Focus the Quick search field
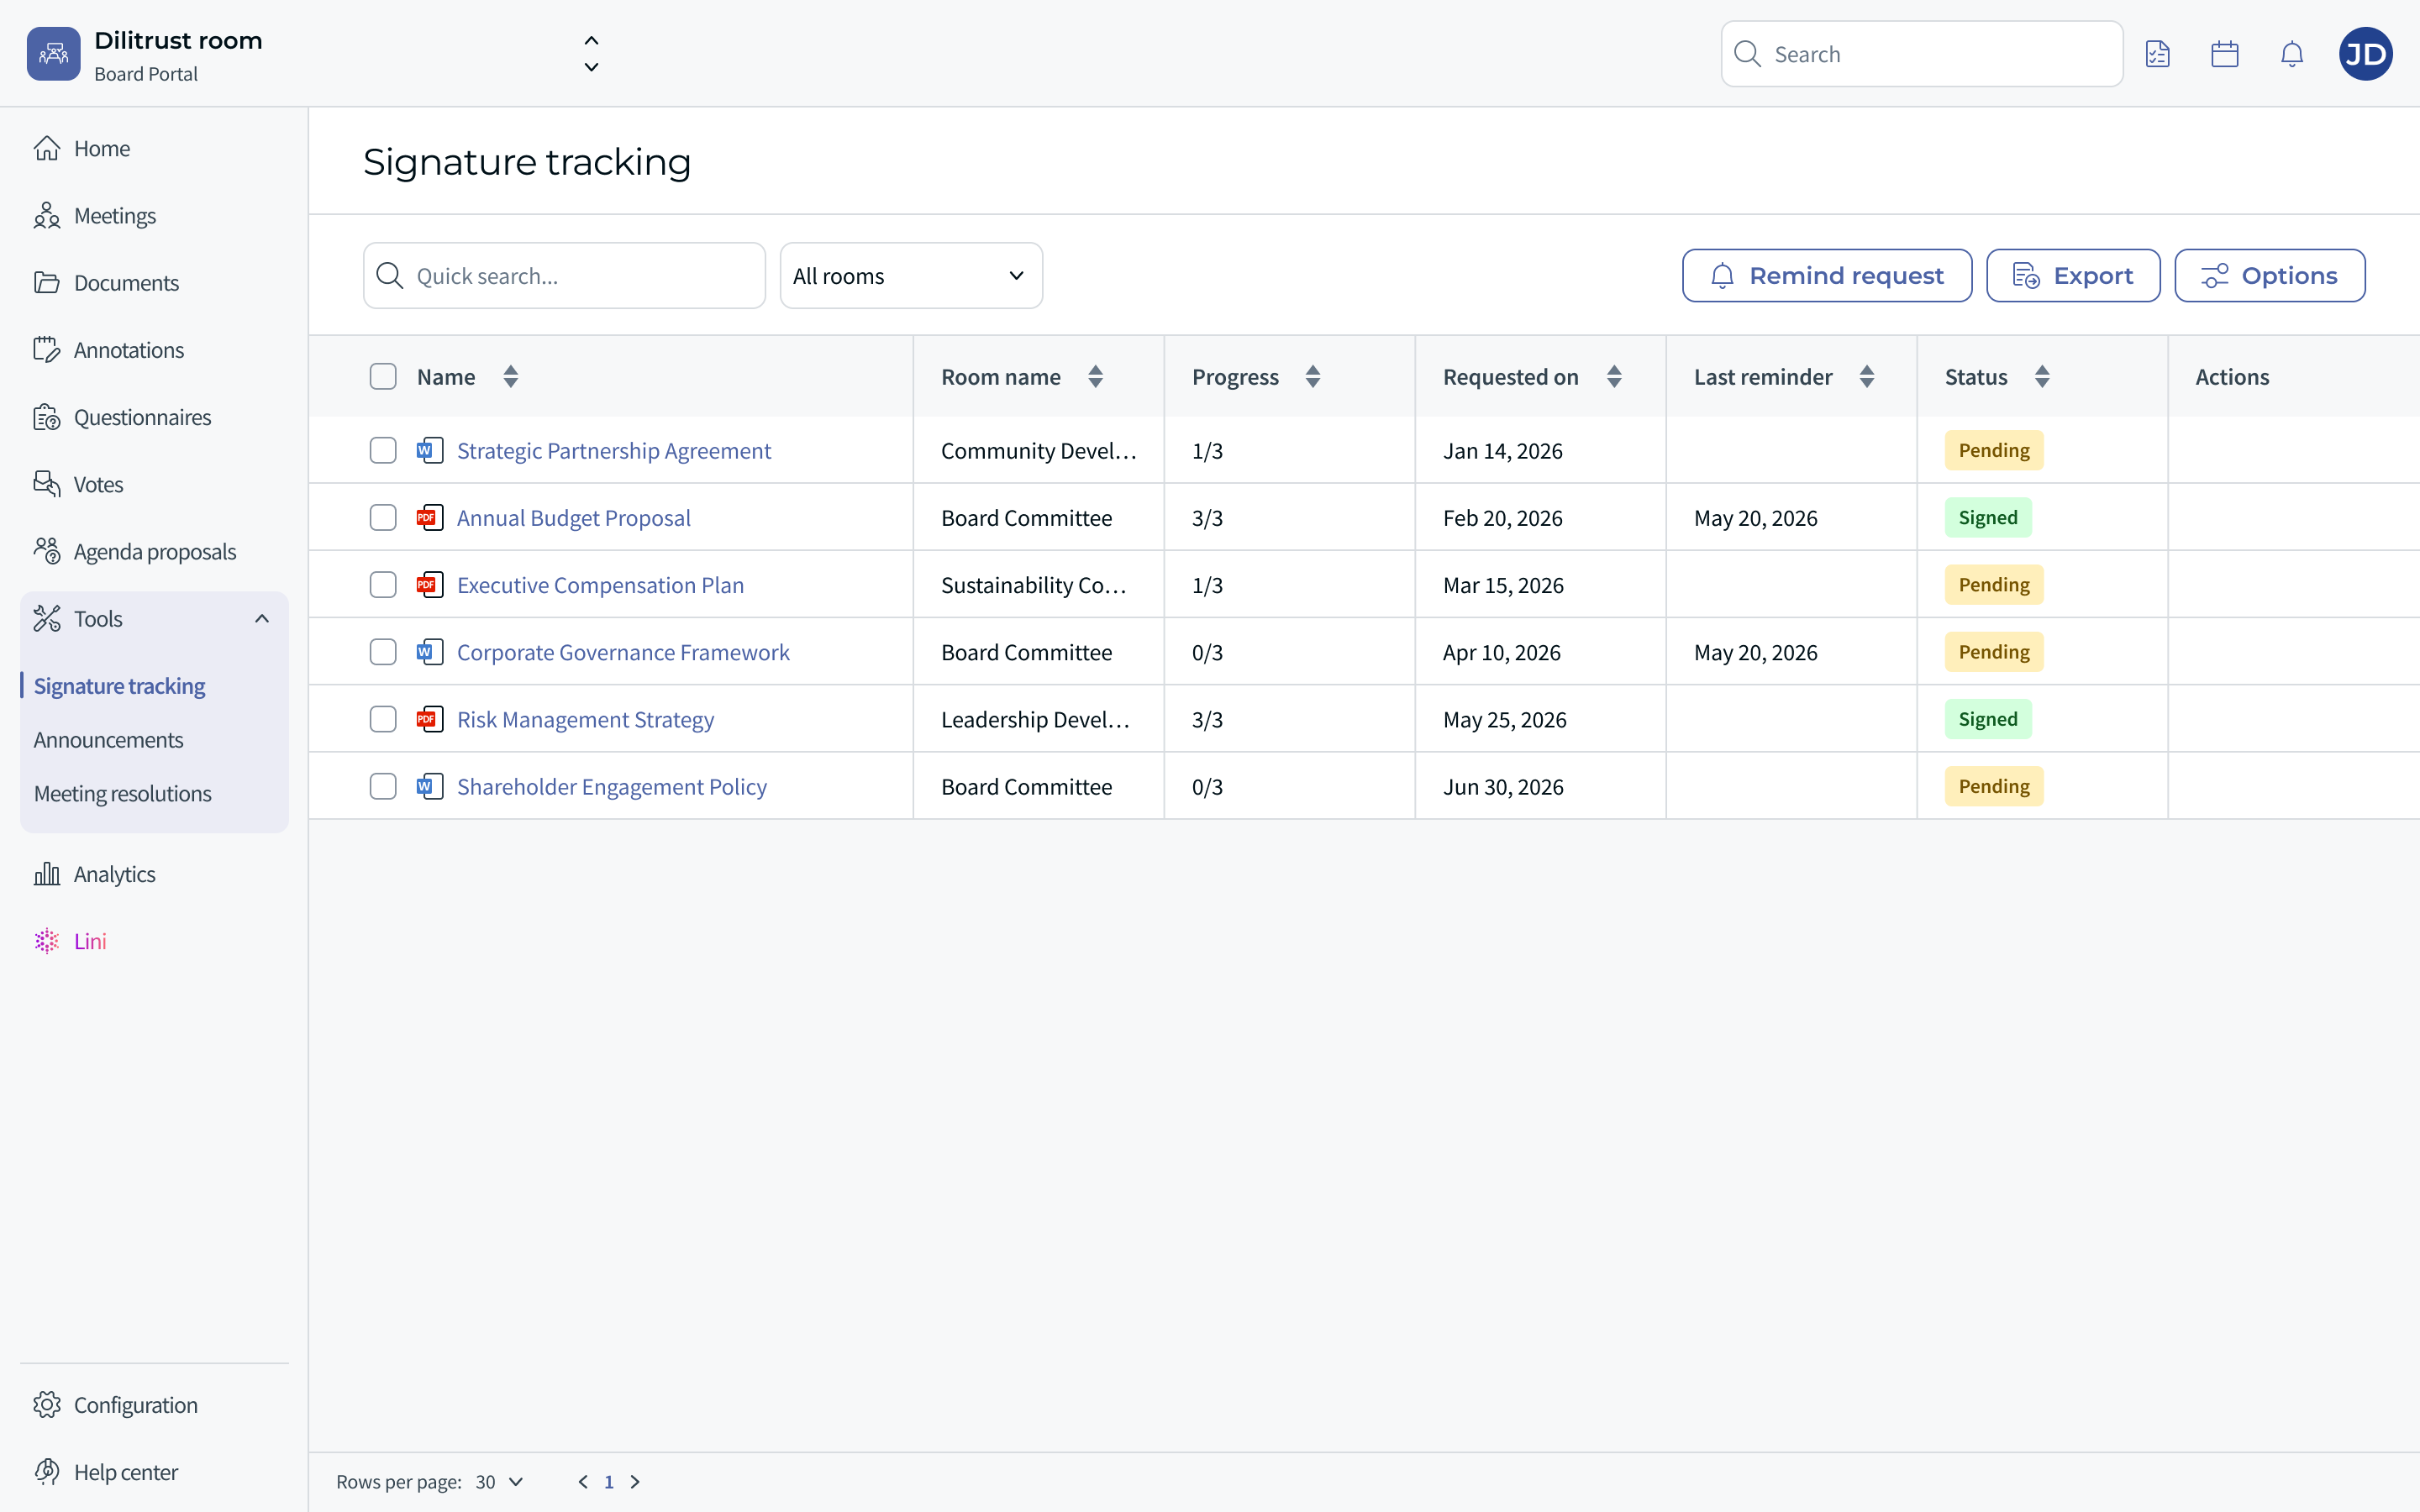Viewport: 2420px width, 1512px height. click(564, 276)
